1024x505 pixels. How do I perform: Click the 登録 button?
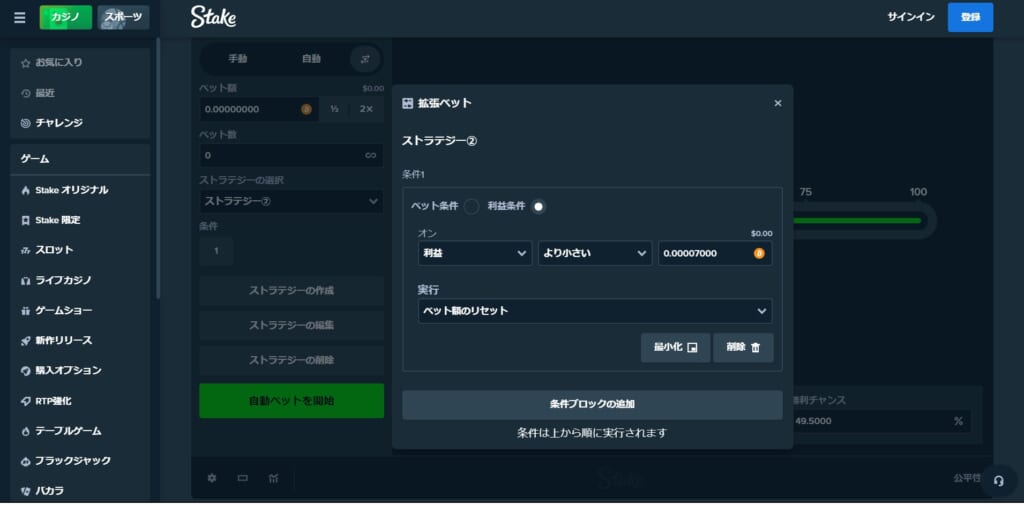tap(970, 17)
